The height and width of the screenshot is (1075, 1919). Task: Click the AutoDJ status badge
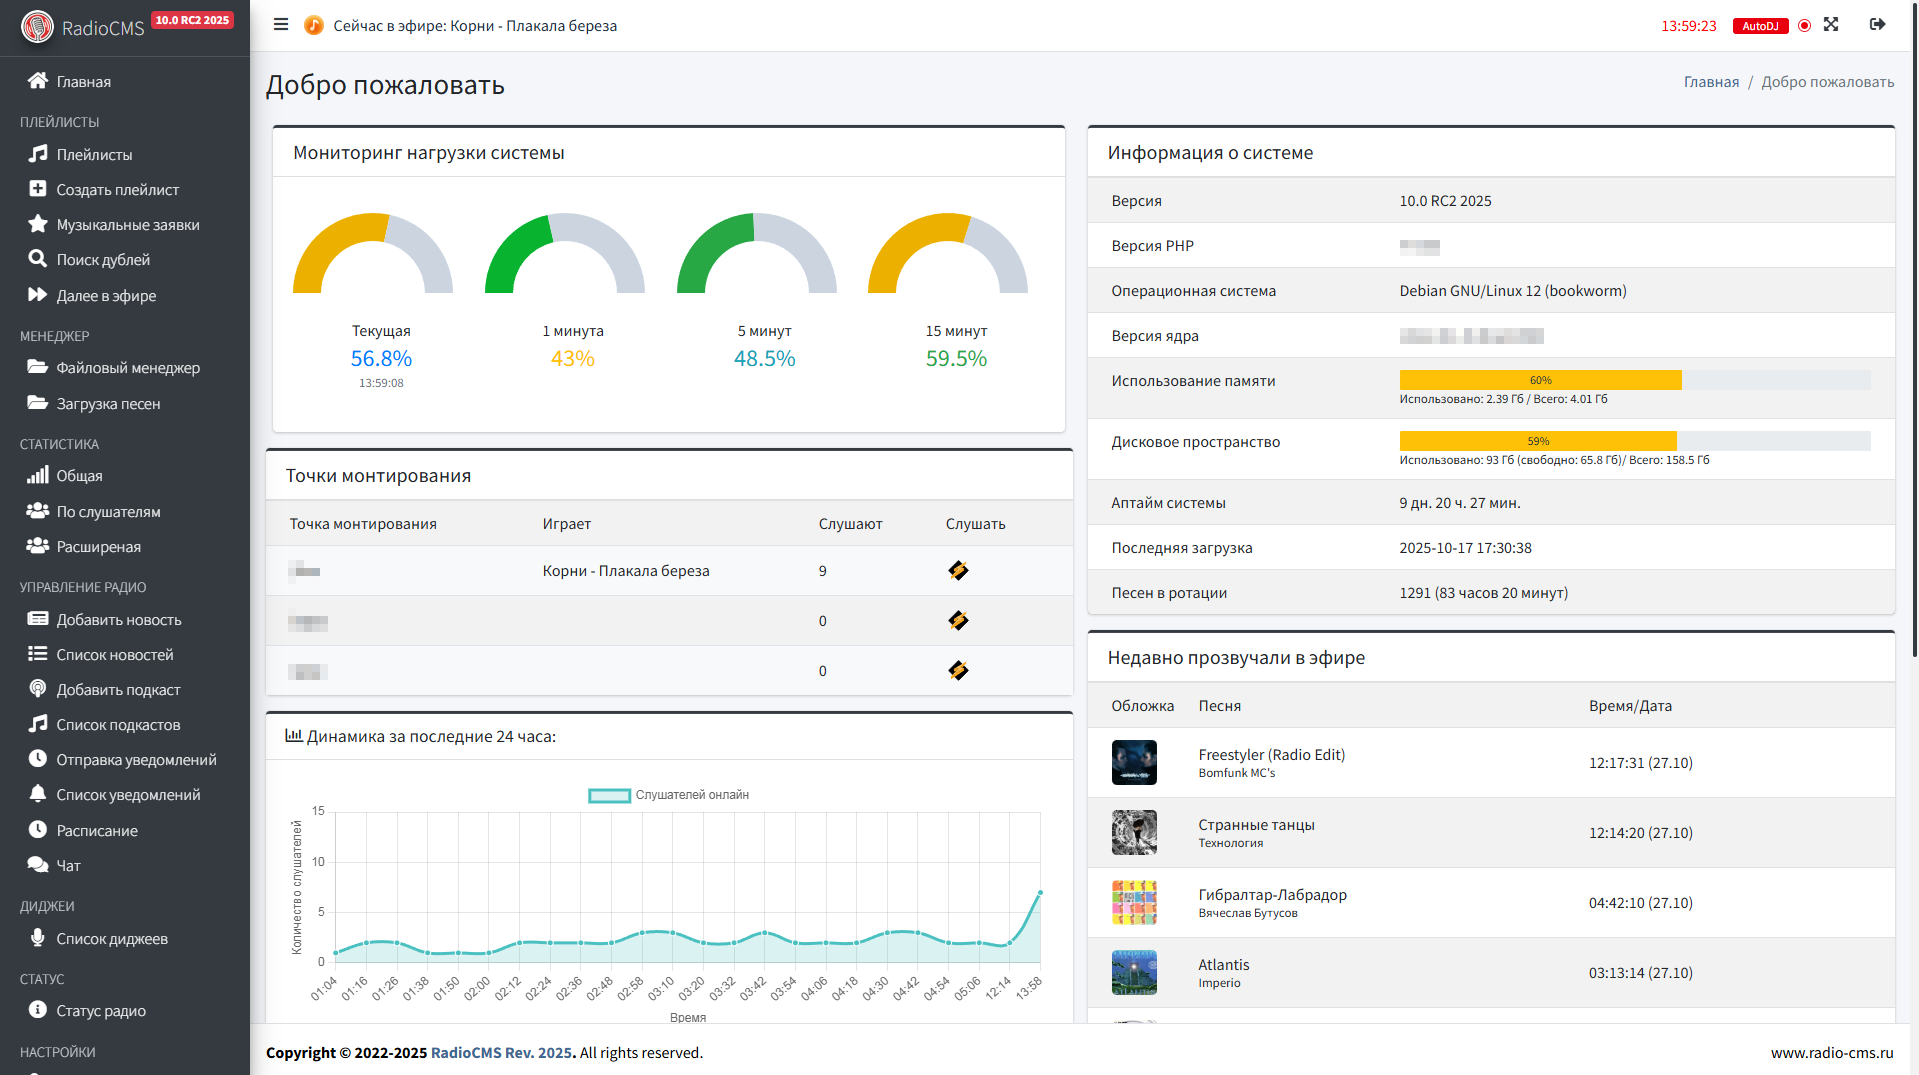point(1760,26)
